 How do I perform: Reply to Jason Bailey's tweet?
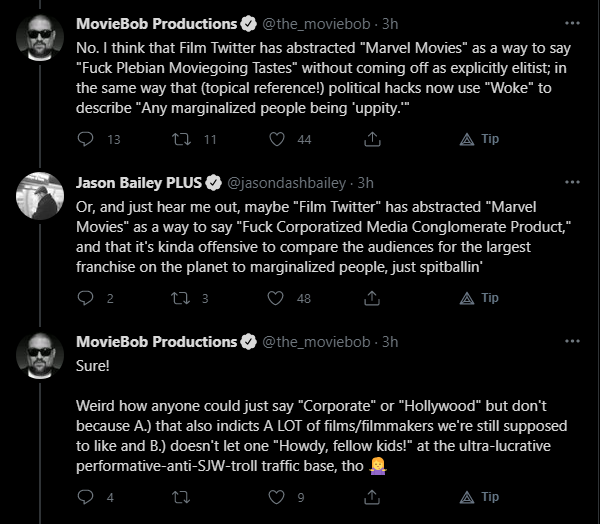85,298
